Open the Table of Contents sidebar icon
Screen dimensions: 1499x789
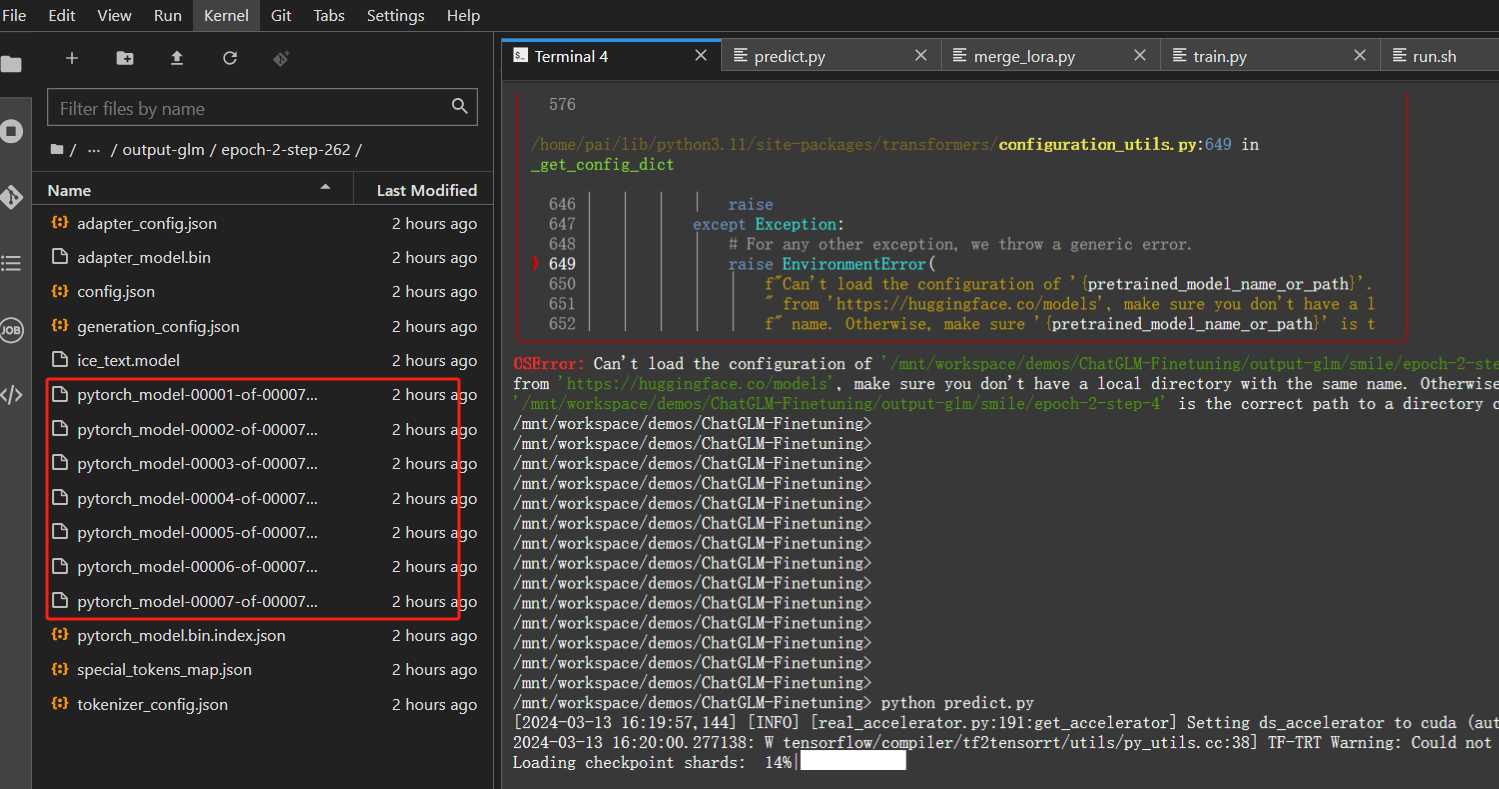tap(11, 263)
